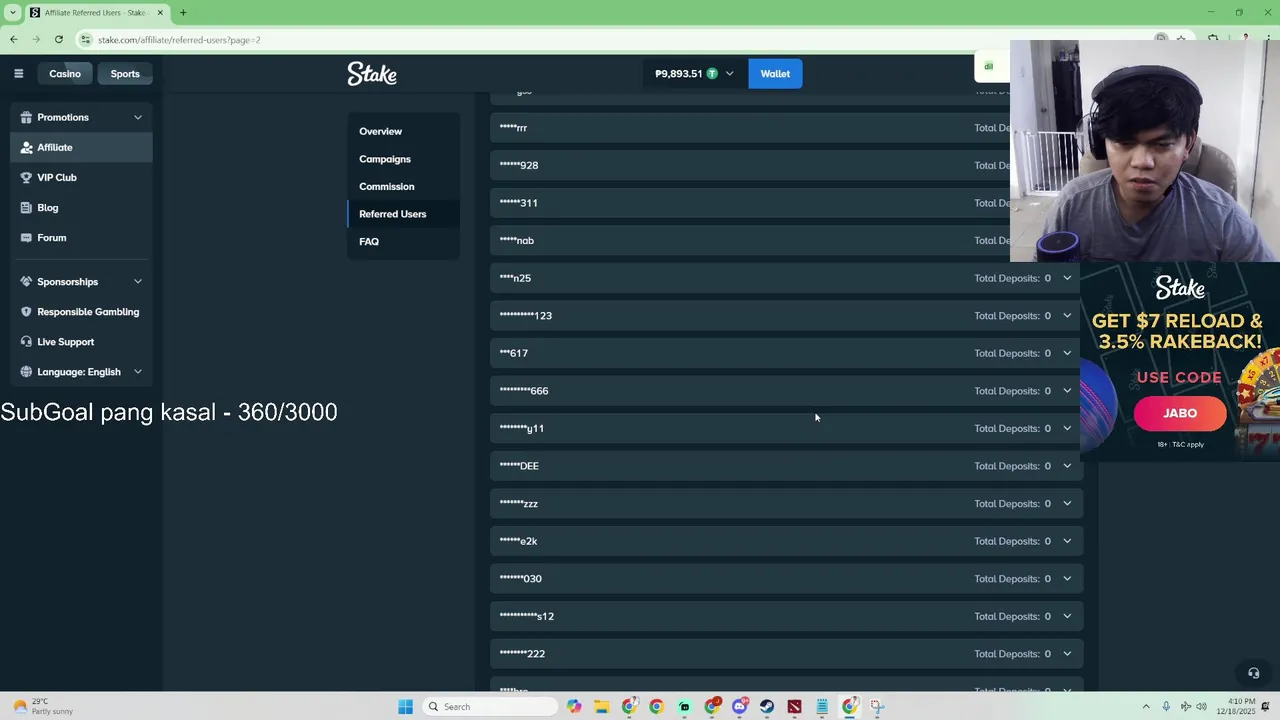
Task: Switch to the Sports section
Action: click(125, 73)
